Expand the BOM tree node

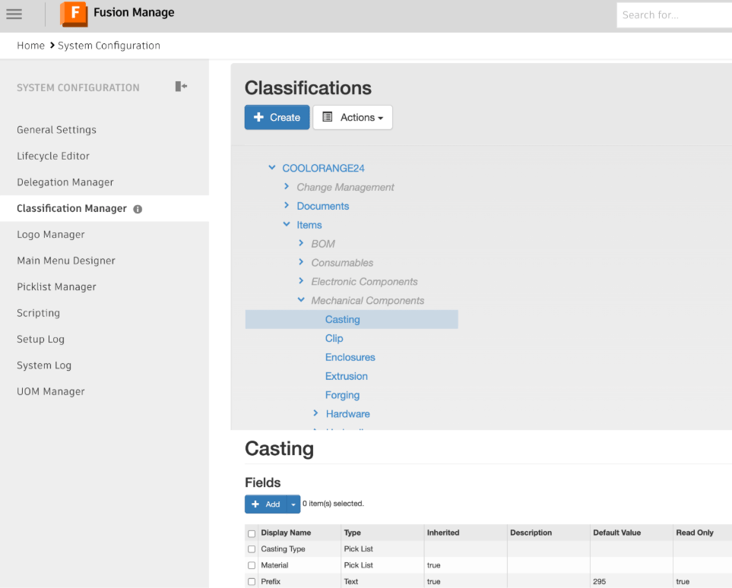pos(301,243)
